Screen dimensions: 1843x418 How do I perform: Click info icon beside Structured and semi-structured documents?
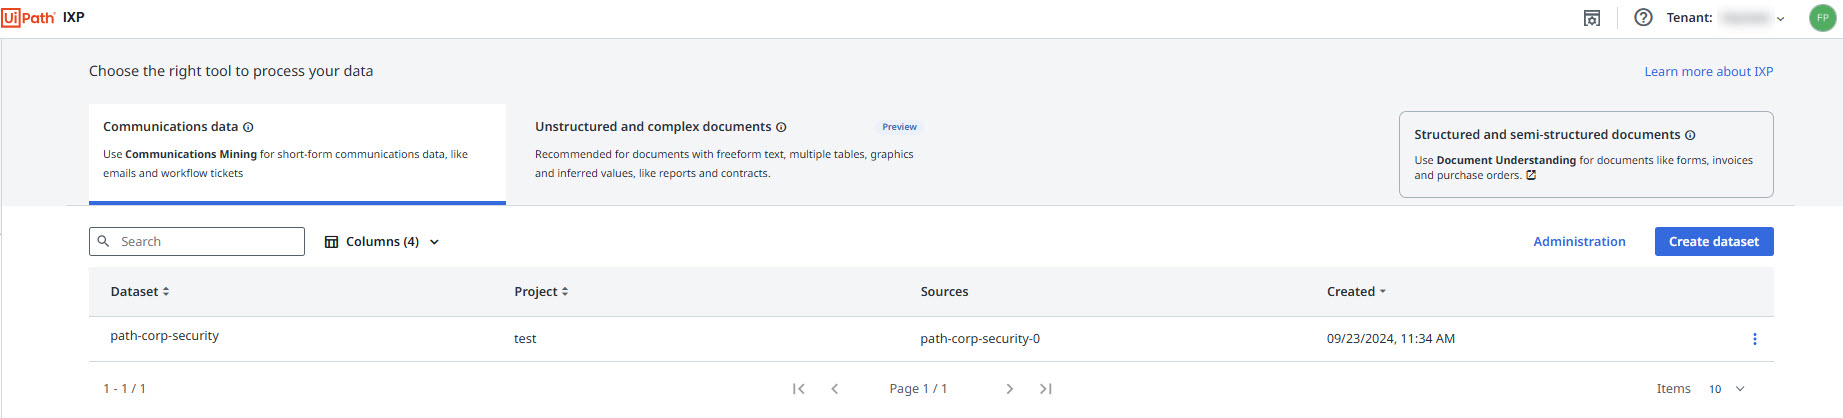click(x=1690, y=135)
